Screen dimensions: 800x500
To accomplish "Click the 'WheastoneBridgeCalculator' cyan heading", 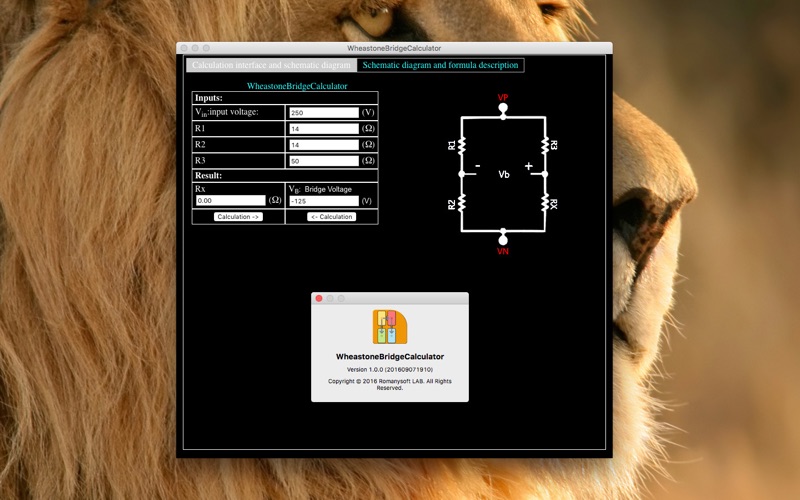I will tap(297, 86).
